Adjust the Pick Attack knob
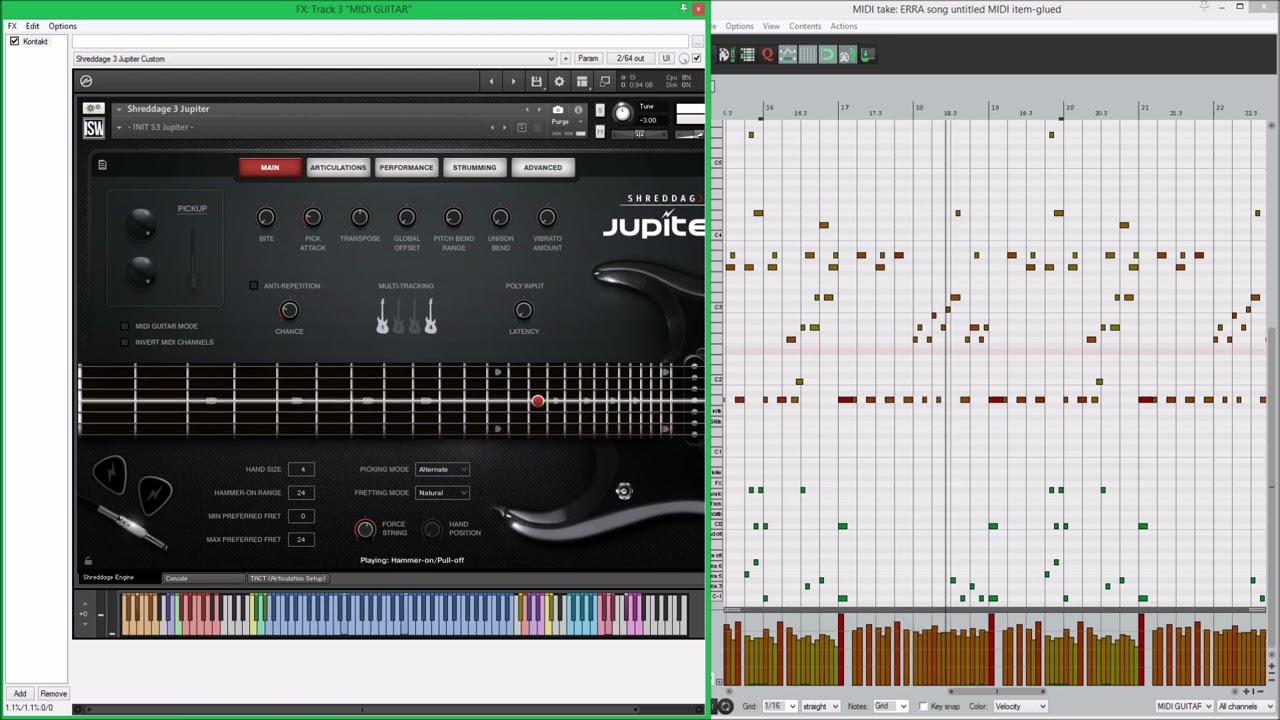Viewport: 1280px width, 720px height. point(313,217)
